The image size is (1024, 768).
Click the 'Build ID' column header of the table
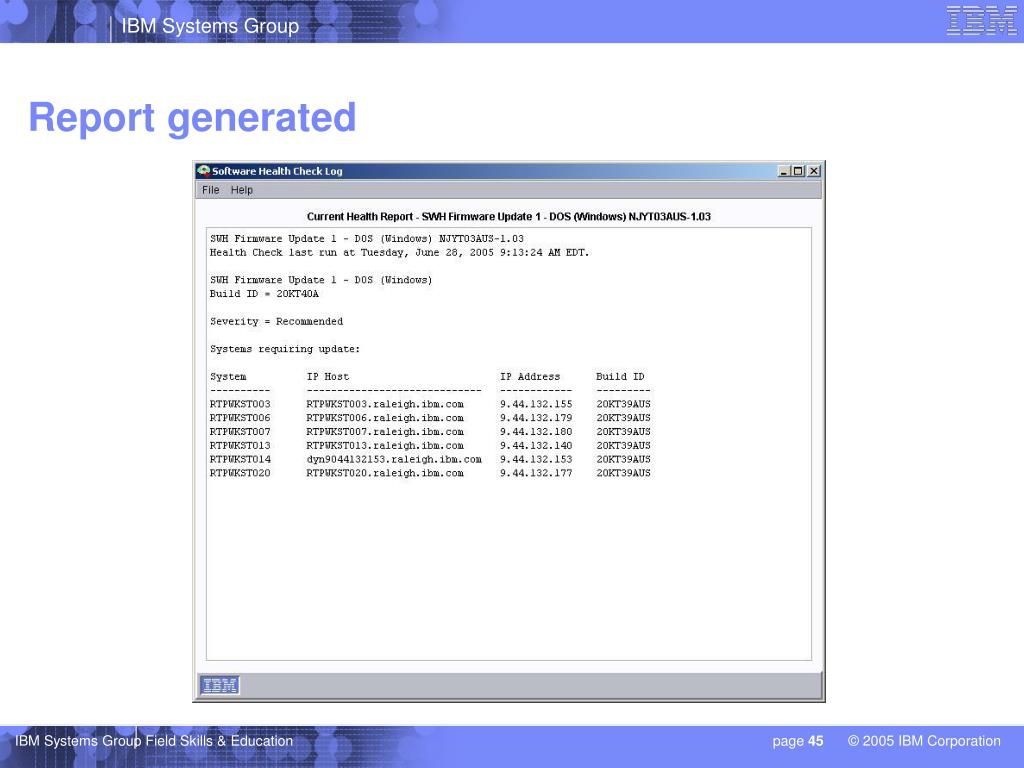point(620,377)
